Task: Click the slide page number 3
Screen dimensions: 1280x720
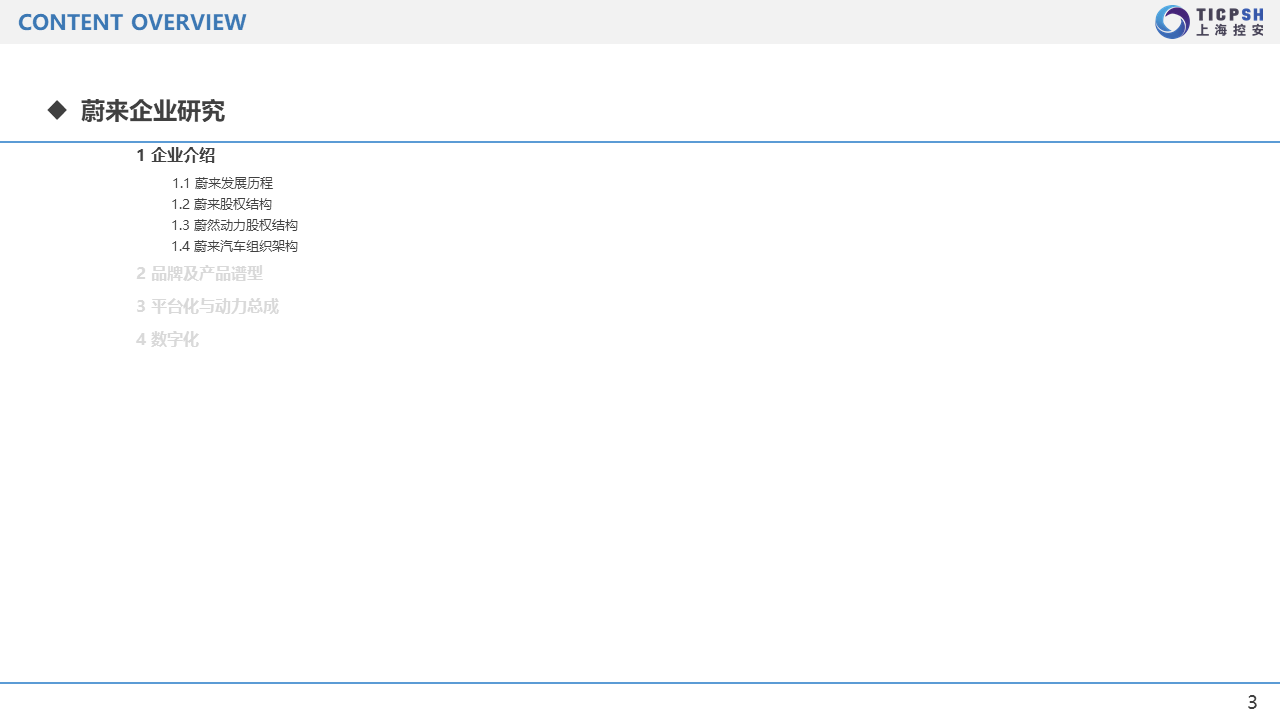Action: coord(1252,702)
